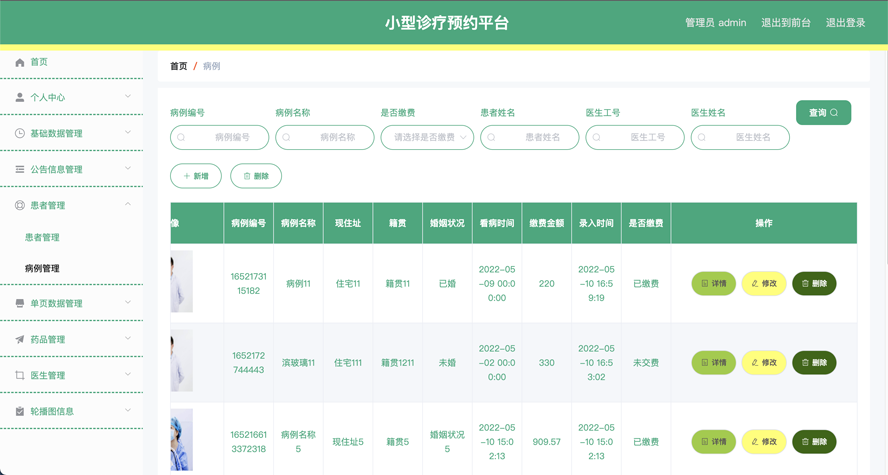Click 修改 for 滨玻璃11 row

(x=764, y=363)
